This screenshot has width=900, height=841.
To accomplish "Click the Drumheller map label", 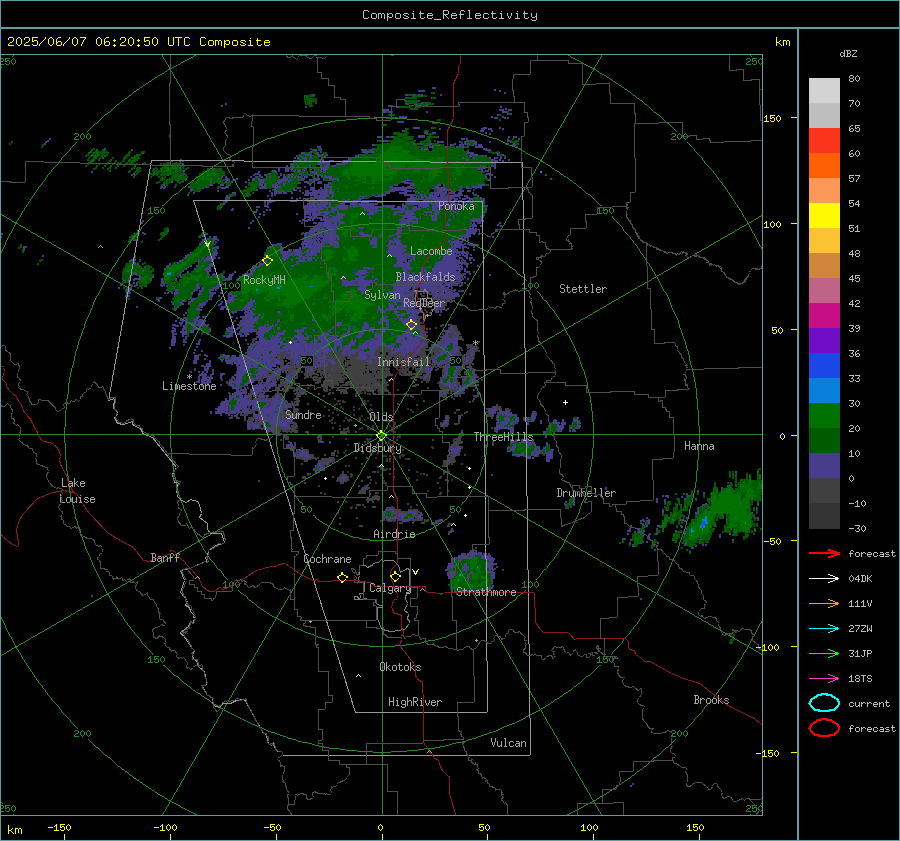I will pos(586,493).
